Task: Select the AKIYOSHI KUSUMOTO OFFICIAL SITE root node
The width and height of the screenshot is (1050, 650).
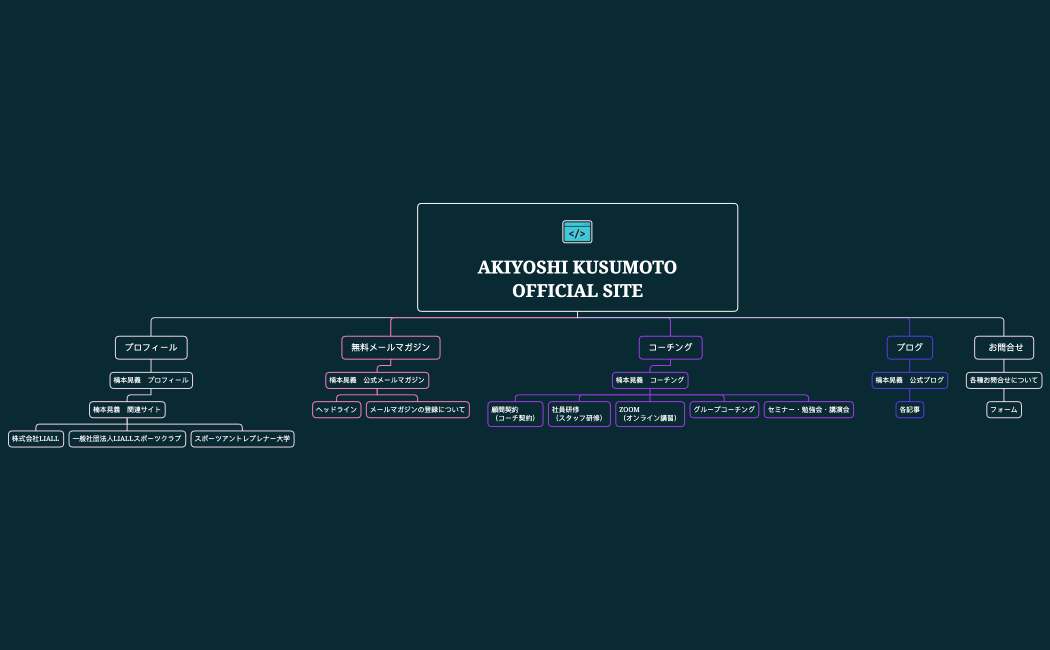Action: coord(577,279)
